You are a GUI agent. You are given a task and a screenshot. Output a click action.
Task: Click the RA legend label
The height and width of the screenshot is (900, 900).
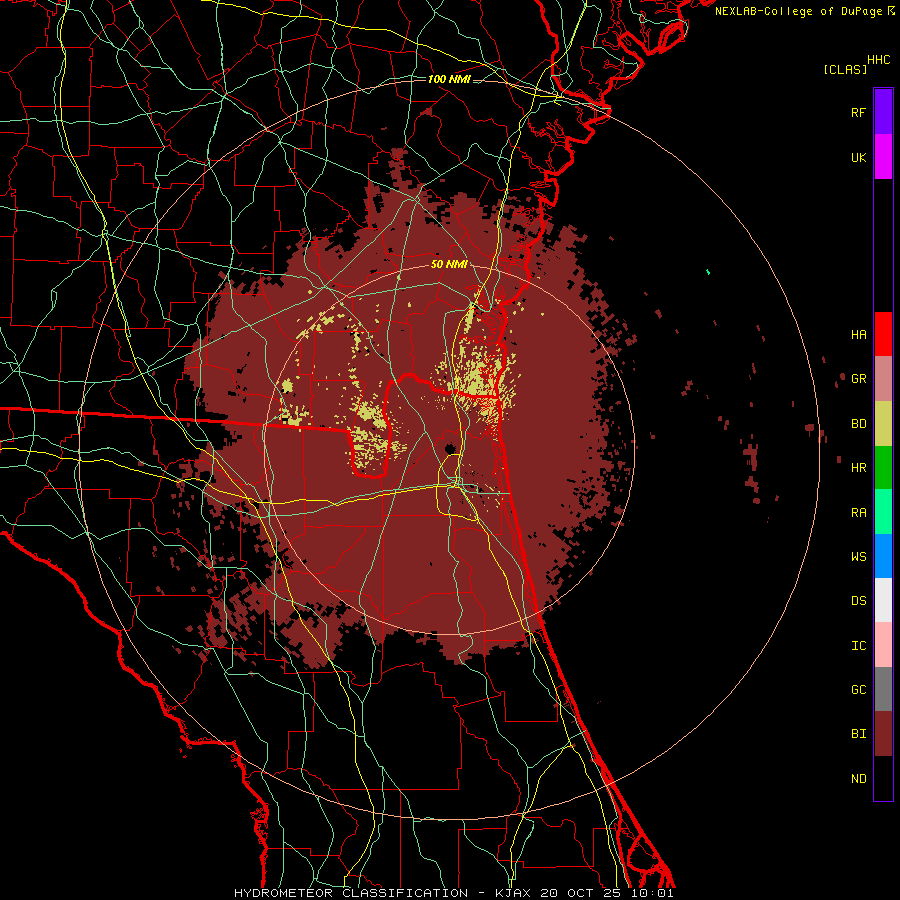point(858,512)
